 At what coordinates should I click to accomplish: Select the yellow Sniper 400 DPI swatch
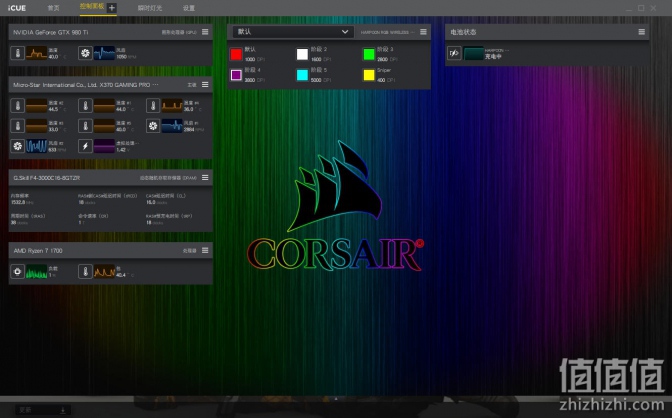click(x=369, y=75)
